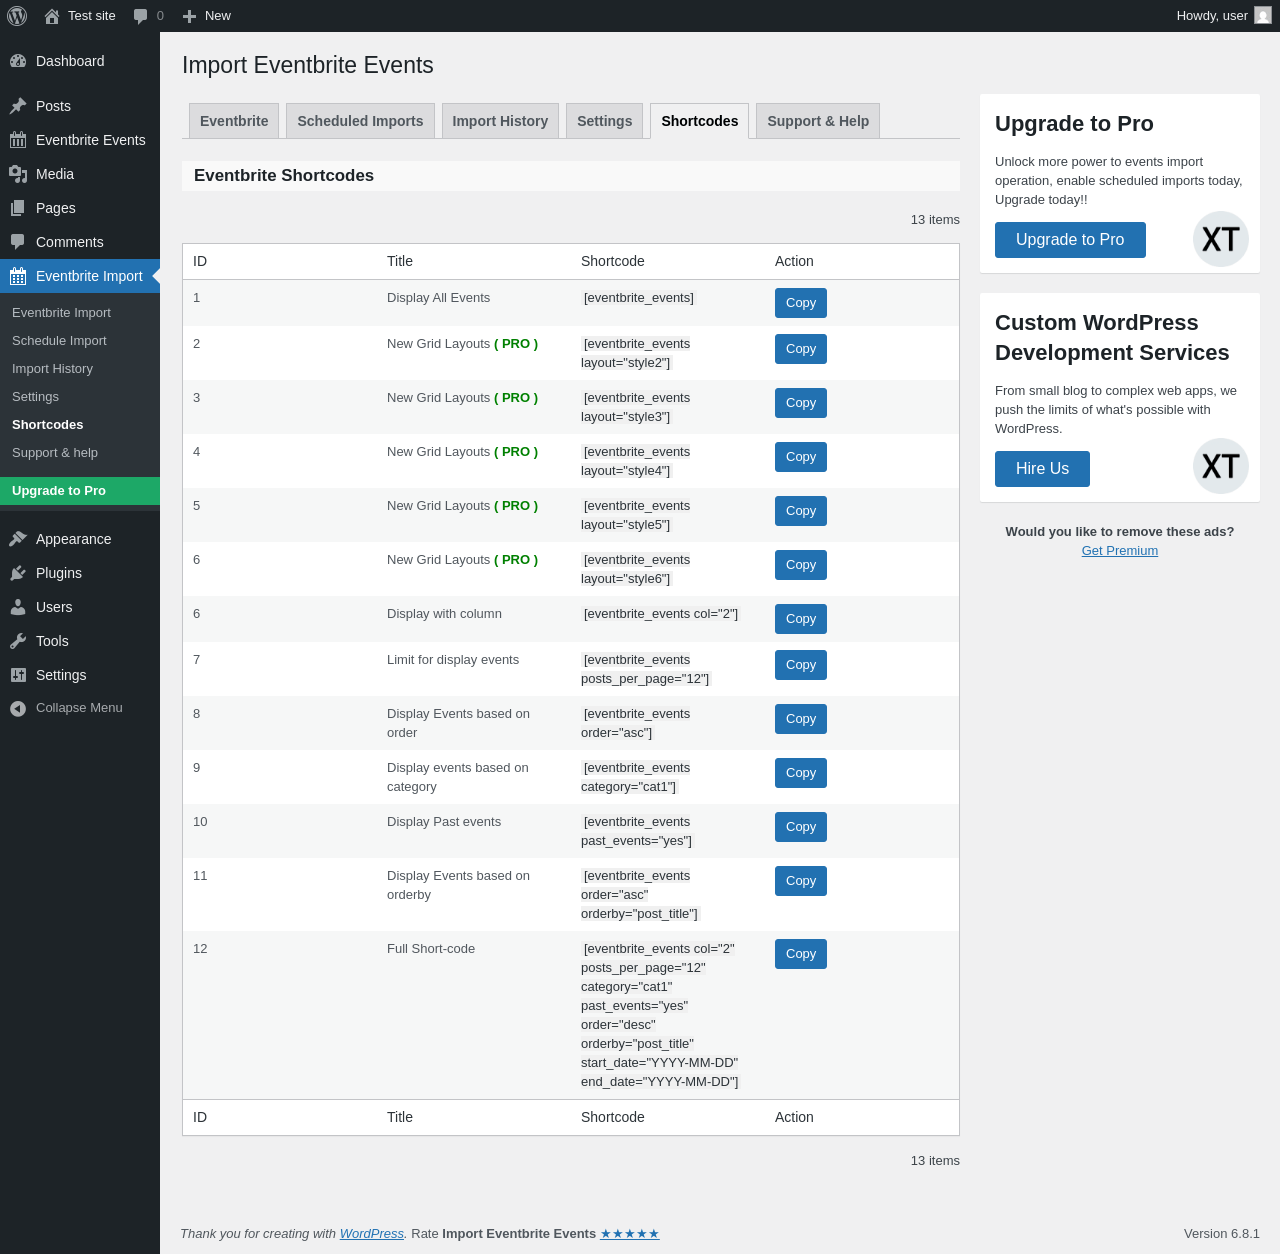Click the Version 6.8.1 footer text

click(1222, 1234)
